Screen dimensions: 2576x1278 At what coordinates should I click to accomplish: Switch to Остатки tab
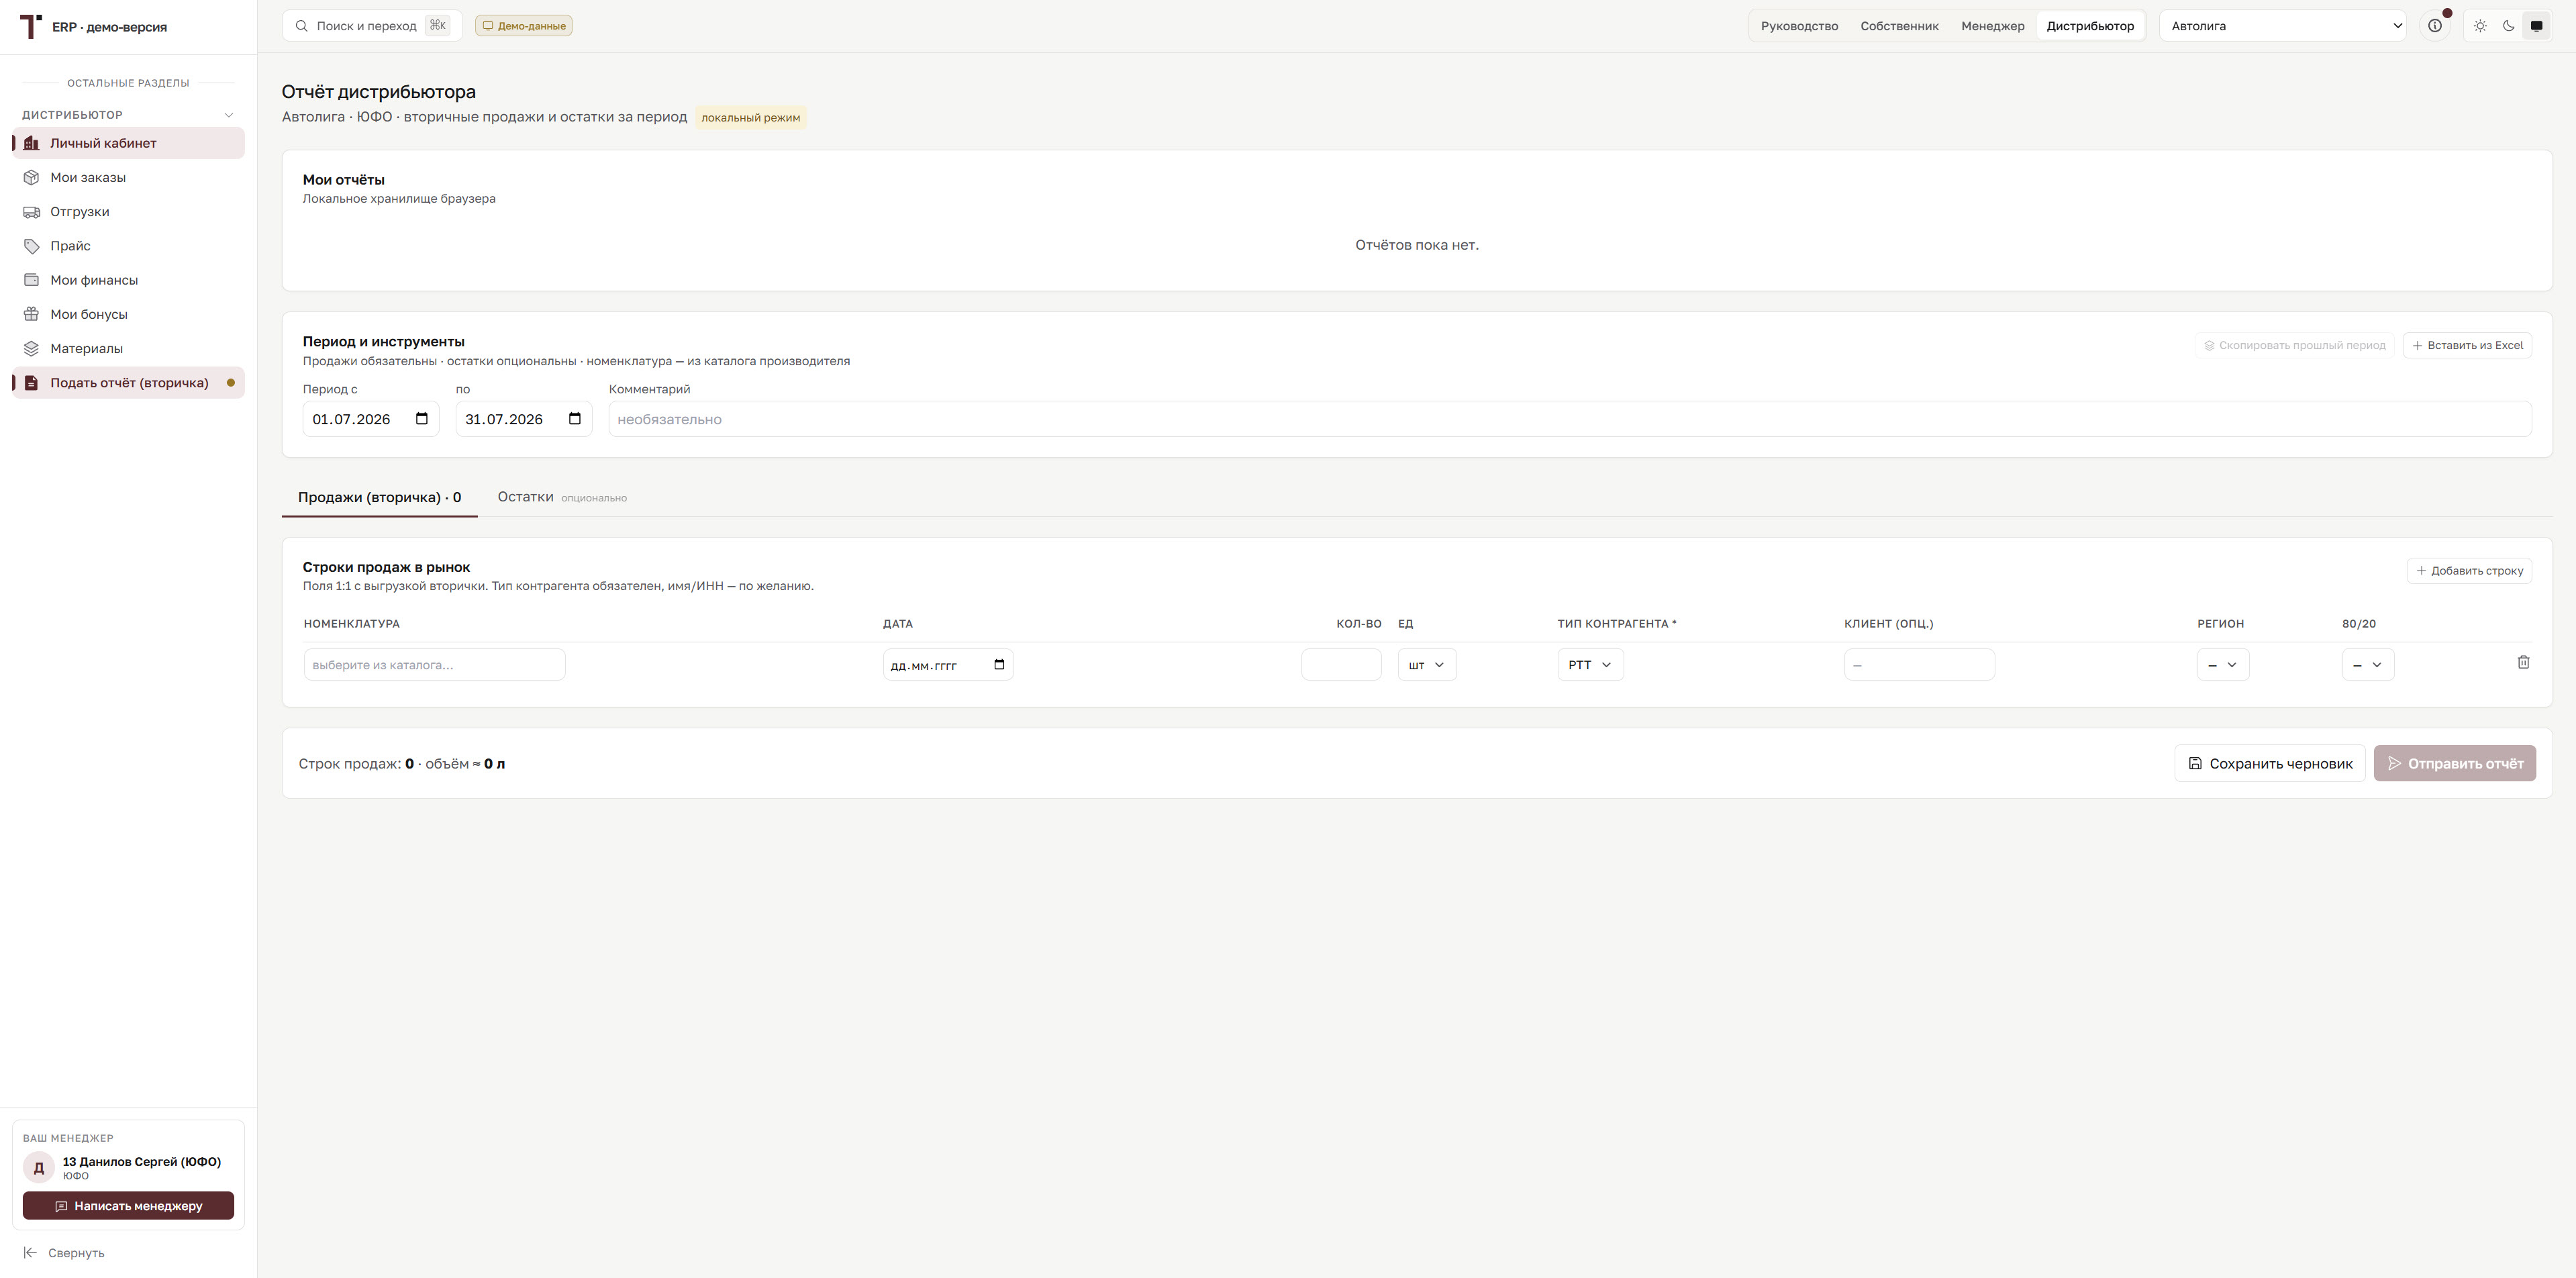coord(562,497)
